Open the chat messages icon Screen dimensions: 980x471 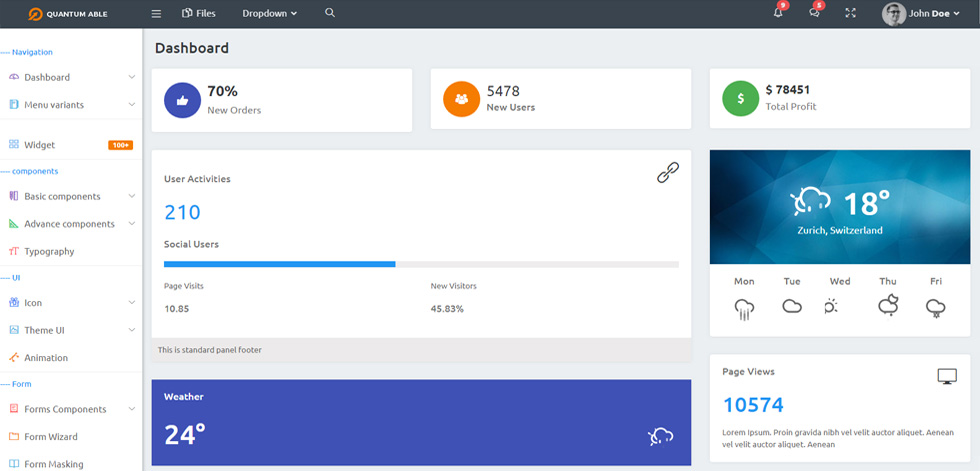tap(814, 13)
